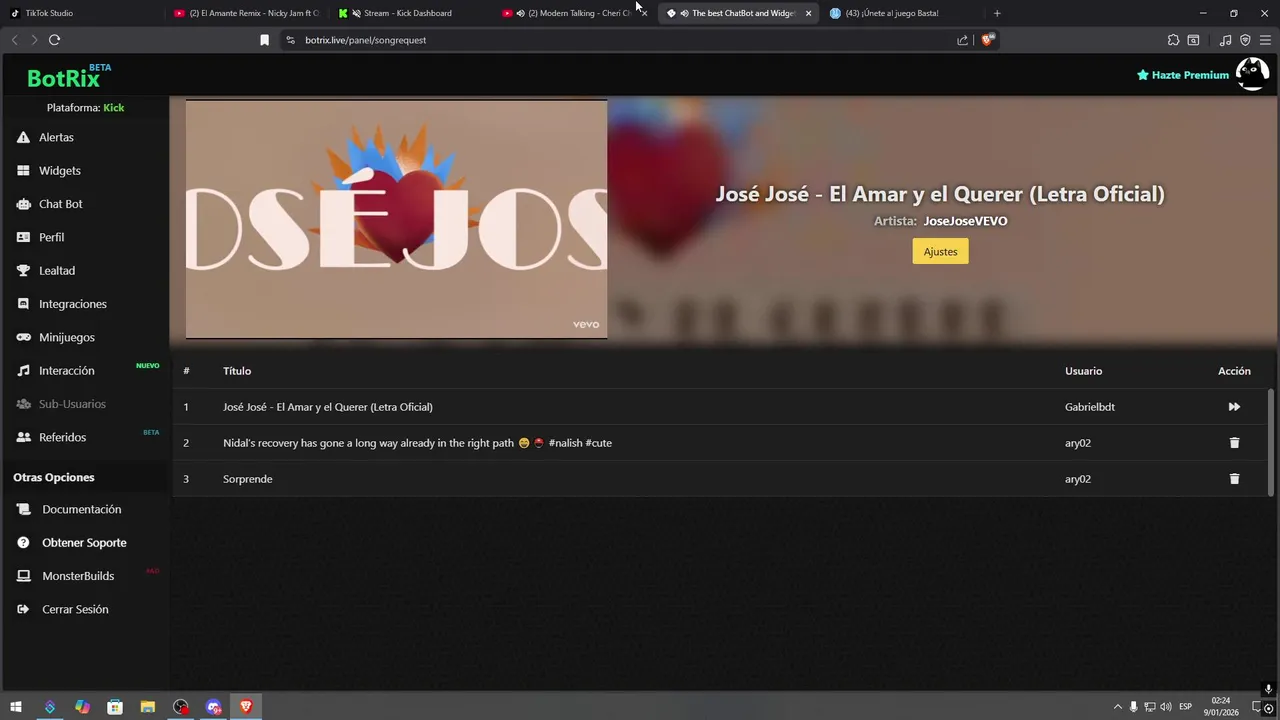1280x720 pixels.
Task: Close the BotRix browser tab
Action: (807, 13)
